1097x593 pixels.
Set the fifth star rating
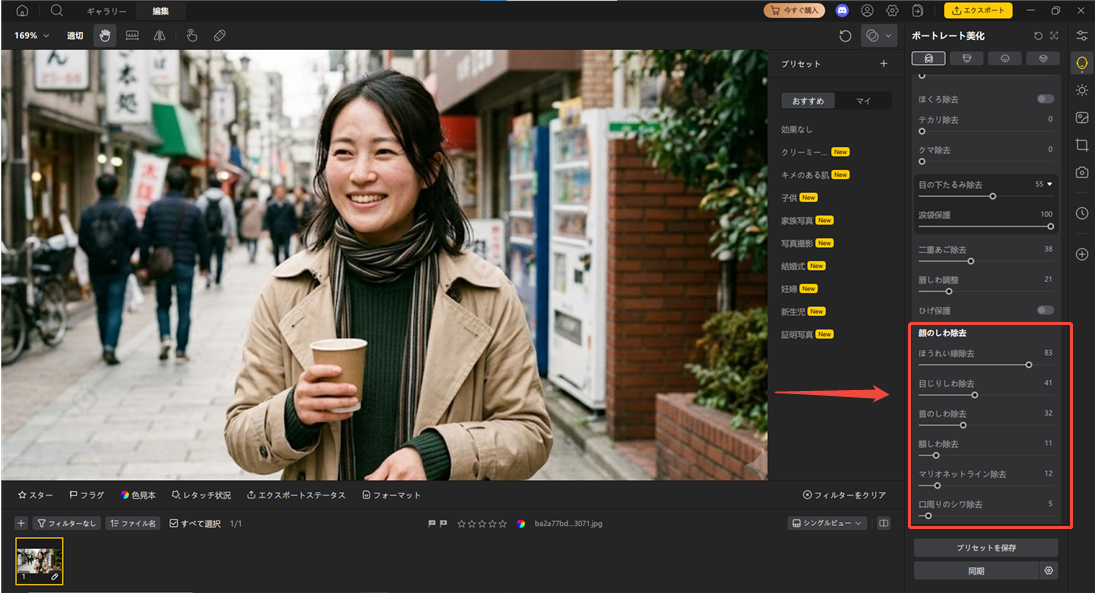(502, 523)
